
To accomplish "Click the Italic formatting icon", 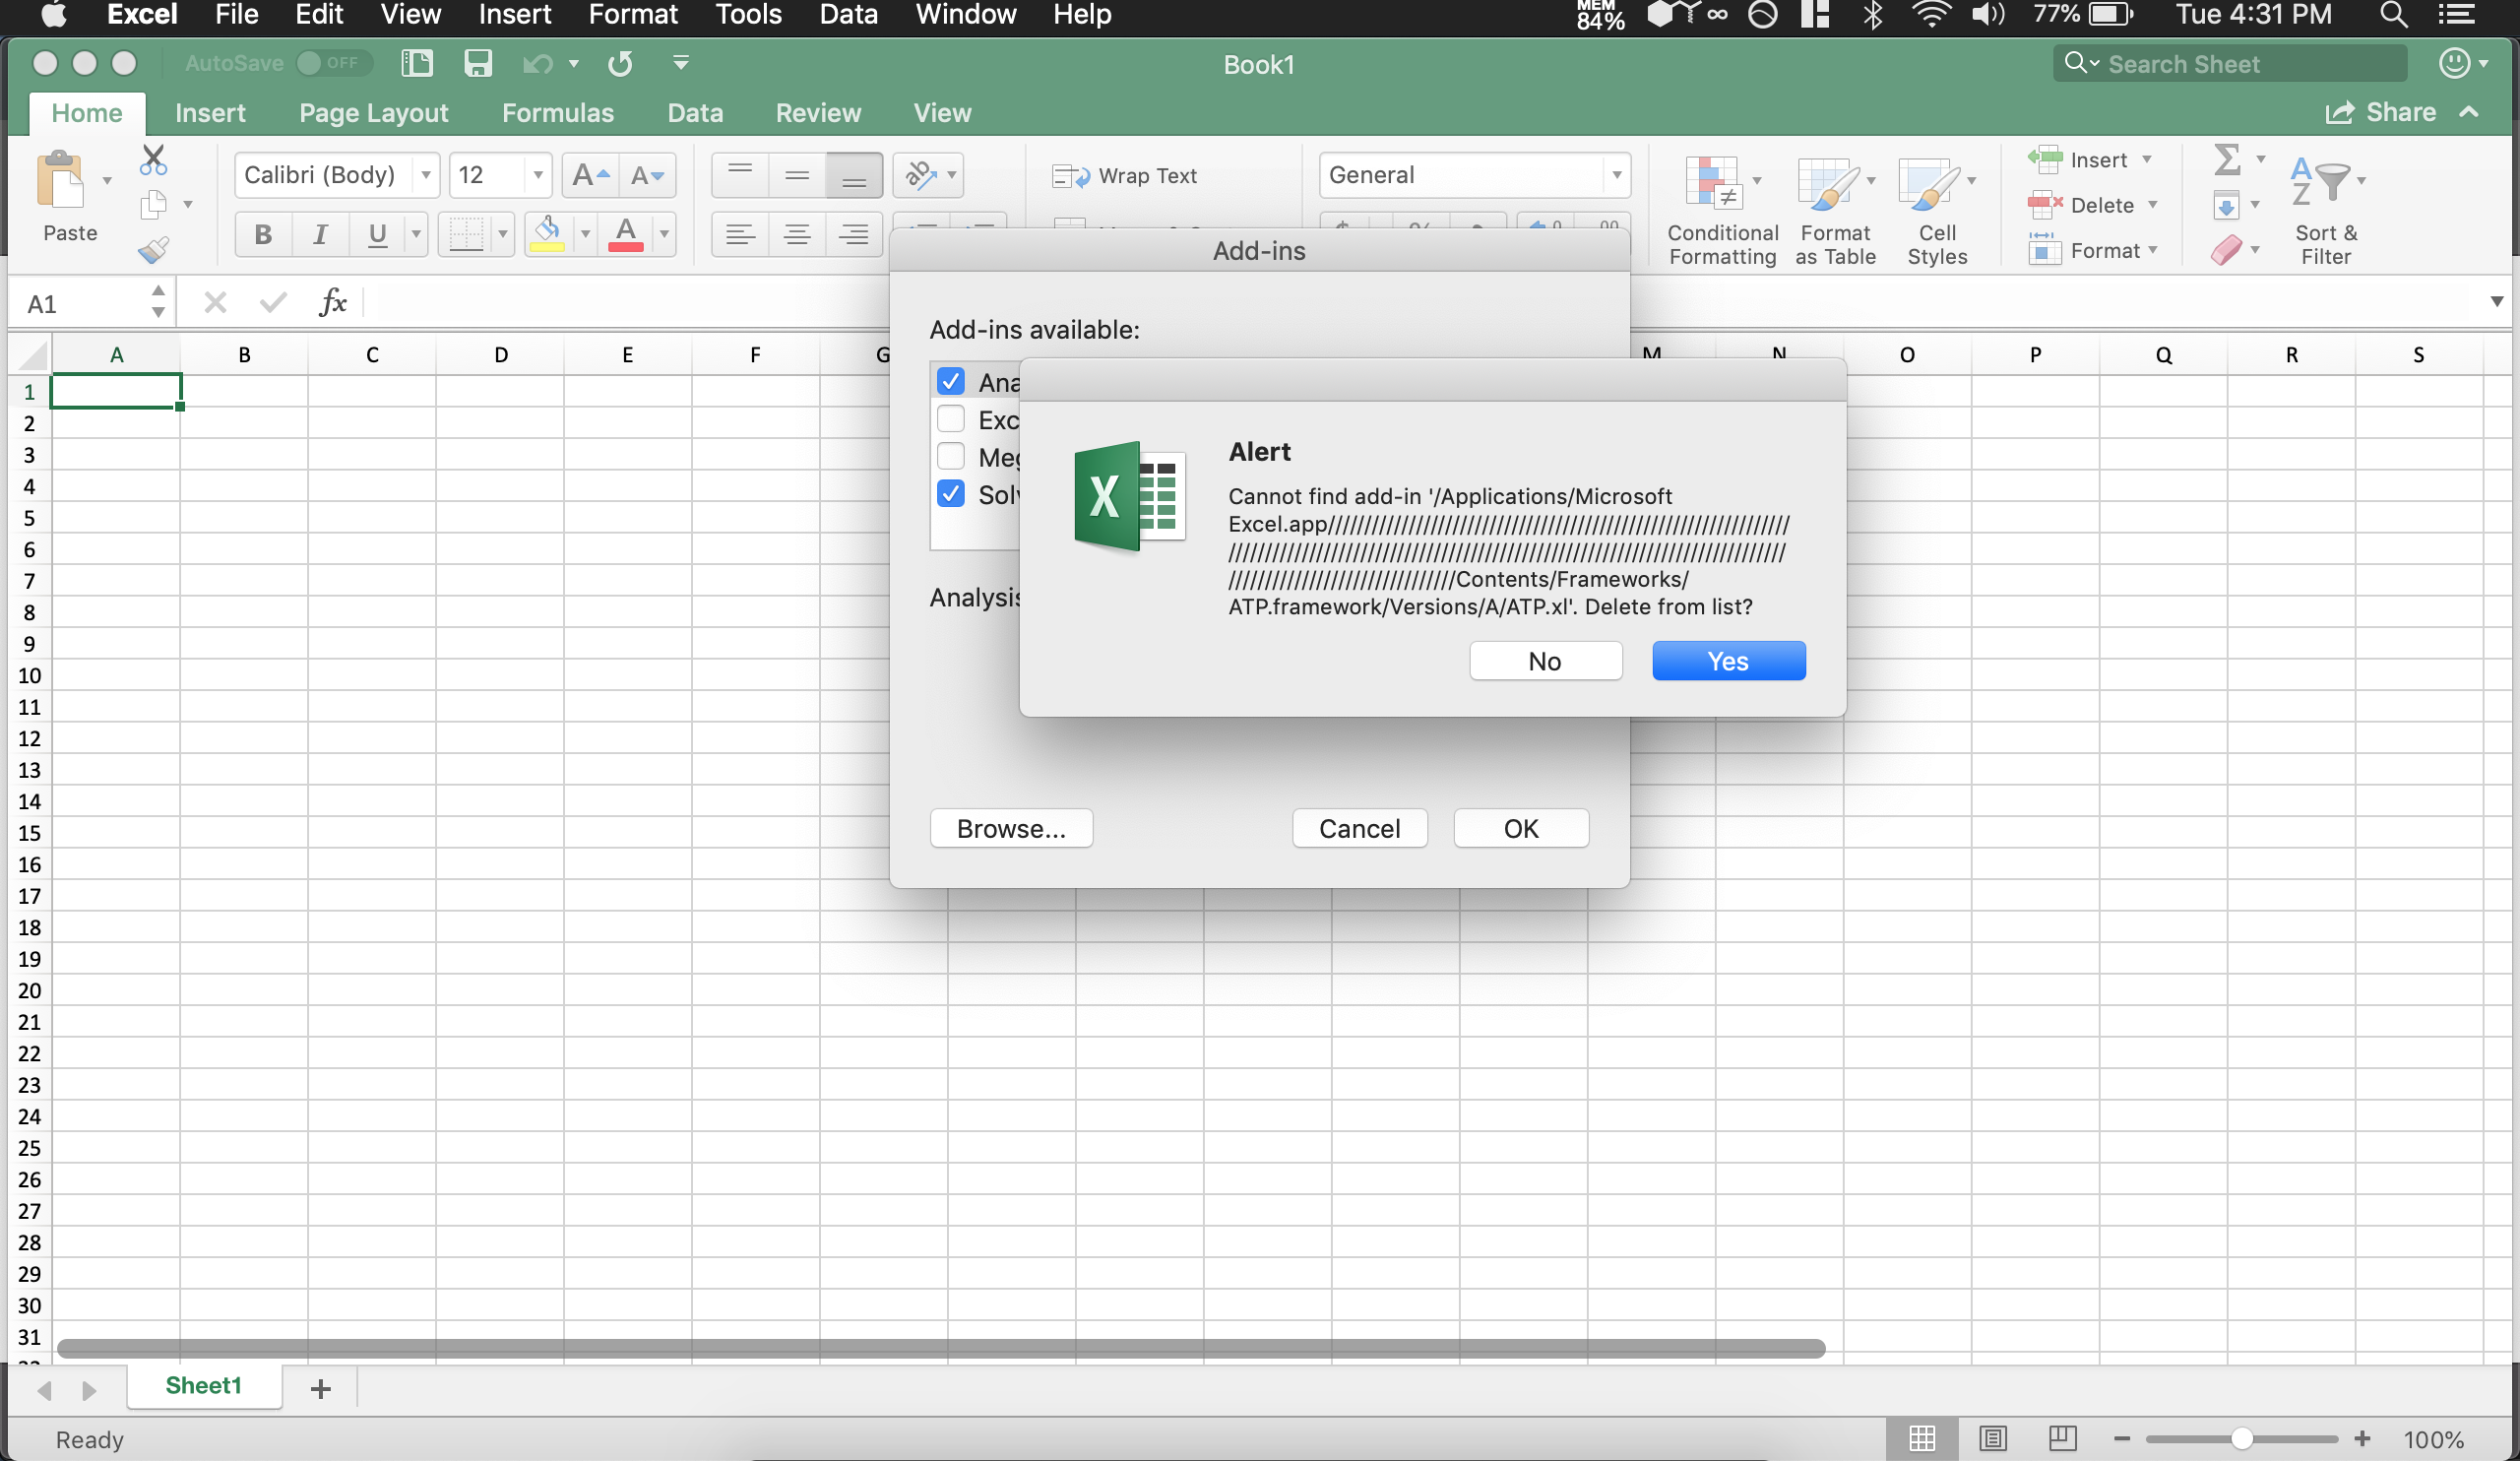I will click(x=320, y=233).
